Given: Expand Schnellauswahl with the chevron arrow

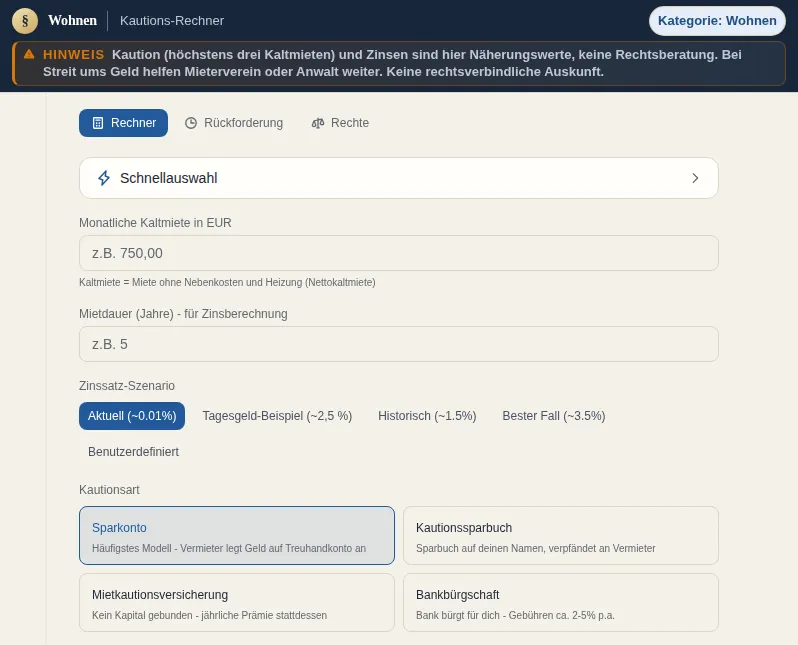Looking at the screenshot, I should pyautogui.click(x=695, y=178).
